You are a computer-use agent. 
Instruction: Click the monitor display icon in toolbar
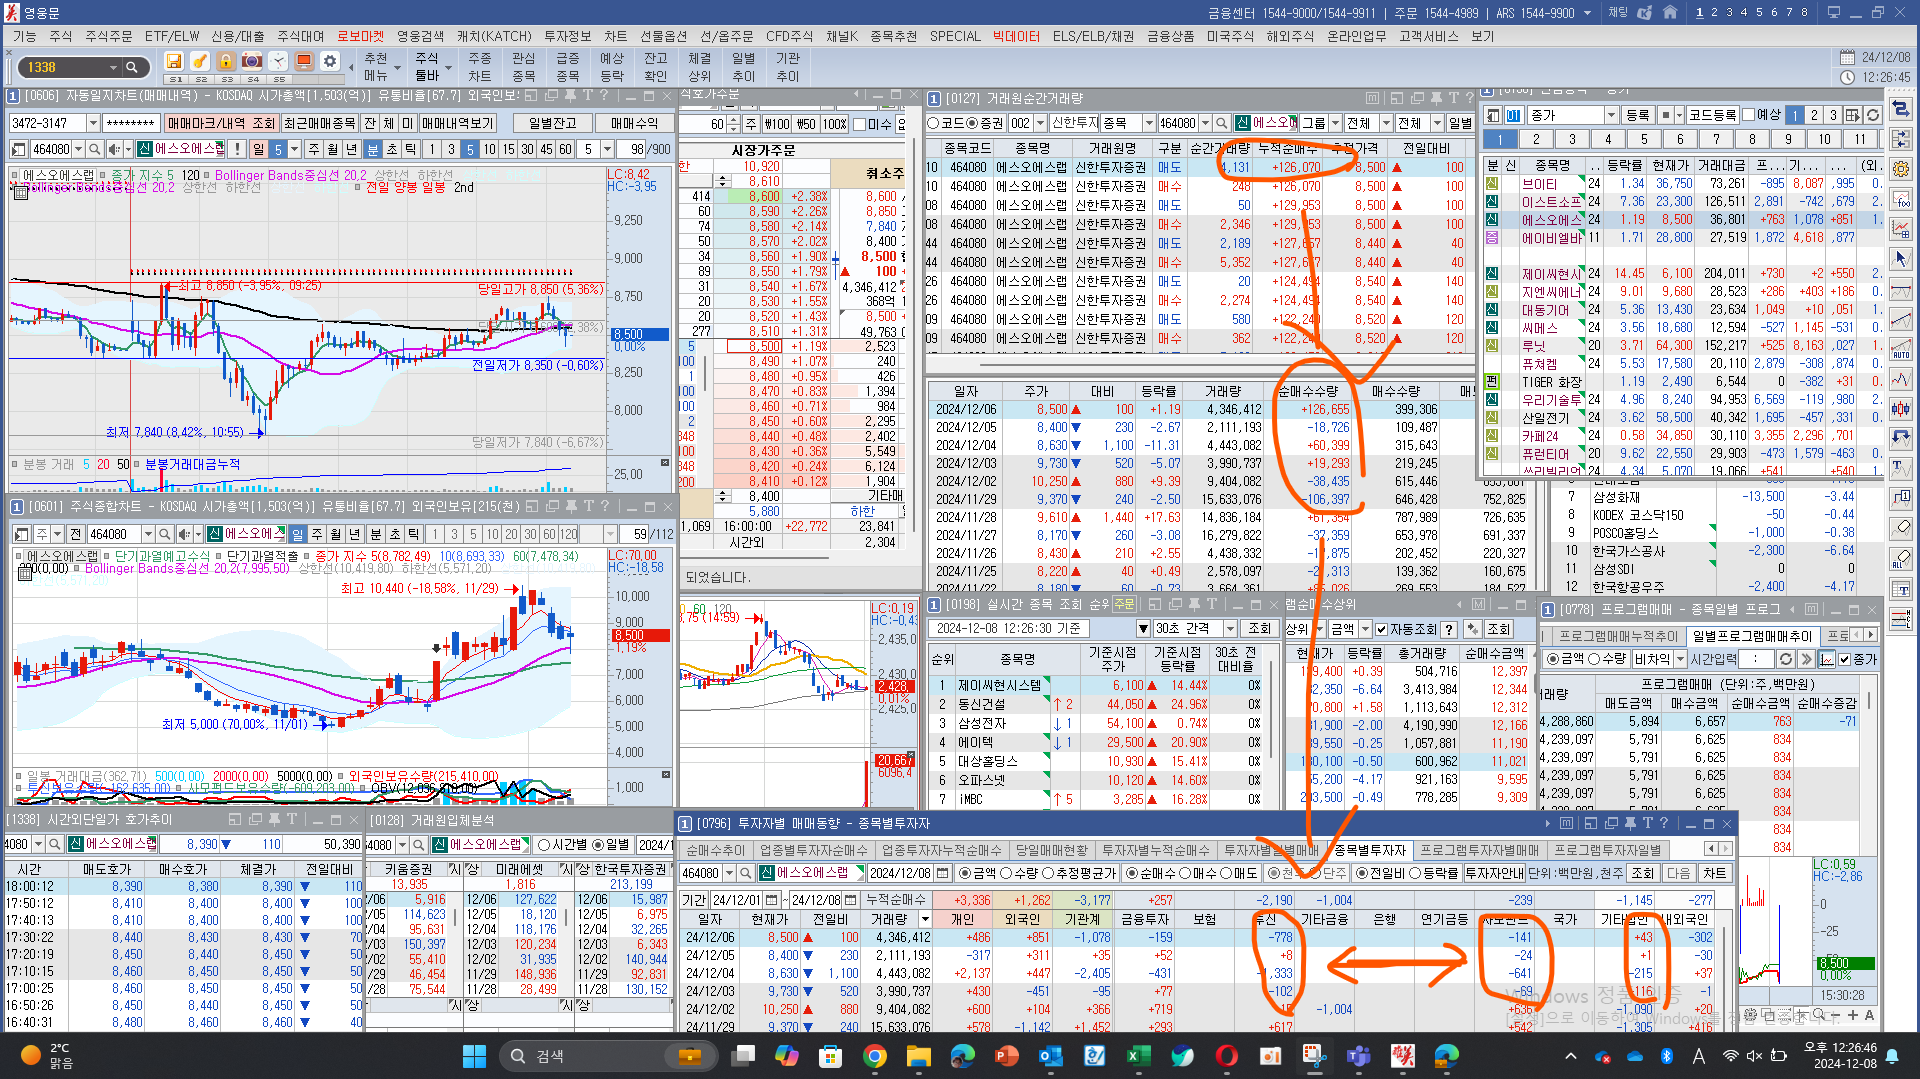tap(304, 62)
